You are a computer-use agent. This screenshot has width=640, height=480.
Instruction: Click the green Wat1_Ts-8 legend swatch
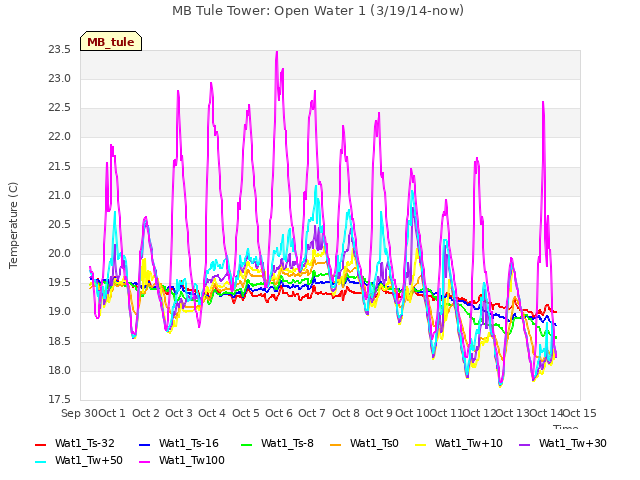click(247, 444)
